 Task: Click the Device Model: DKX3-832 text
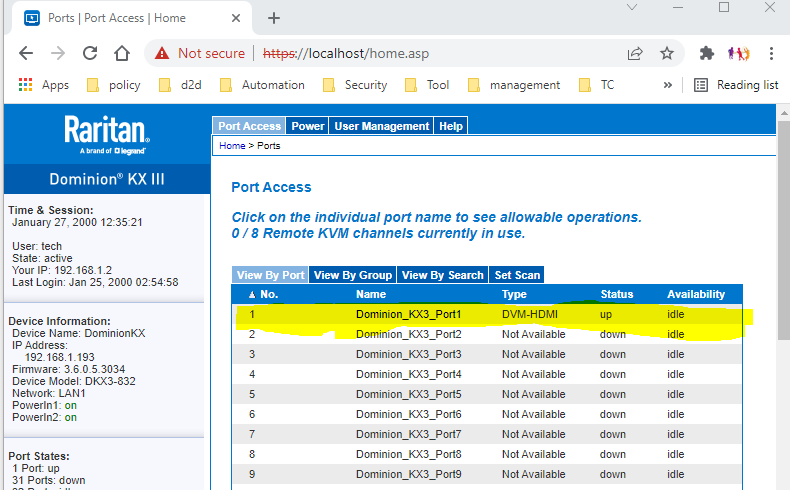74,381
